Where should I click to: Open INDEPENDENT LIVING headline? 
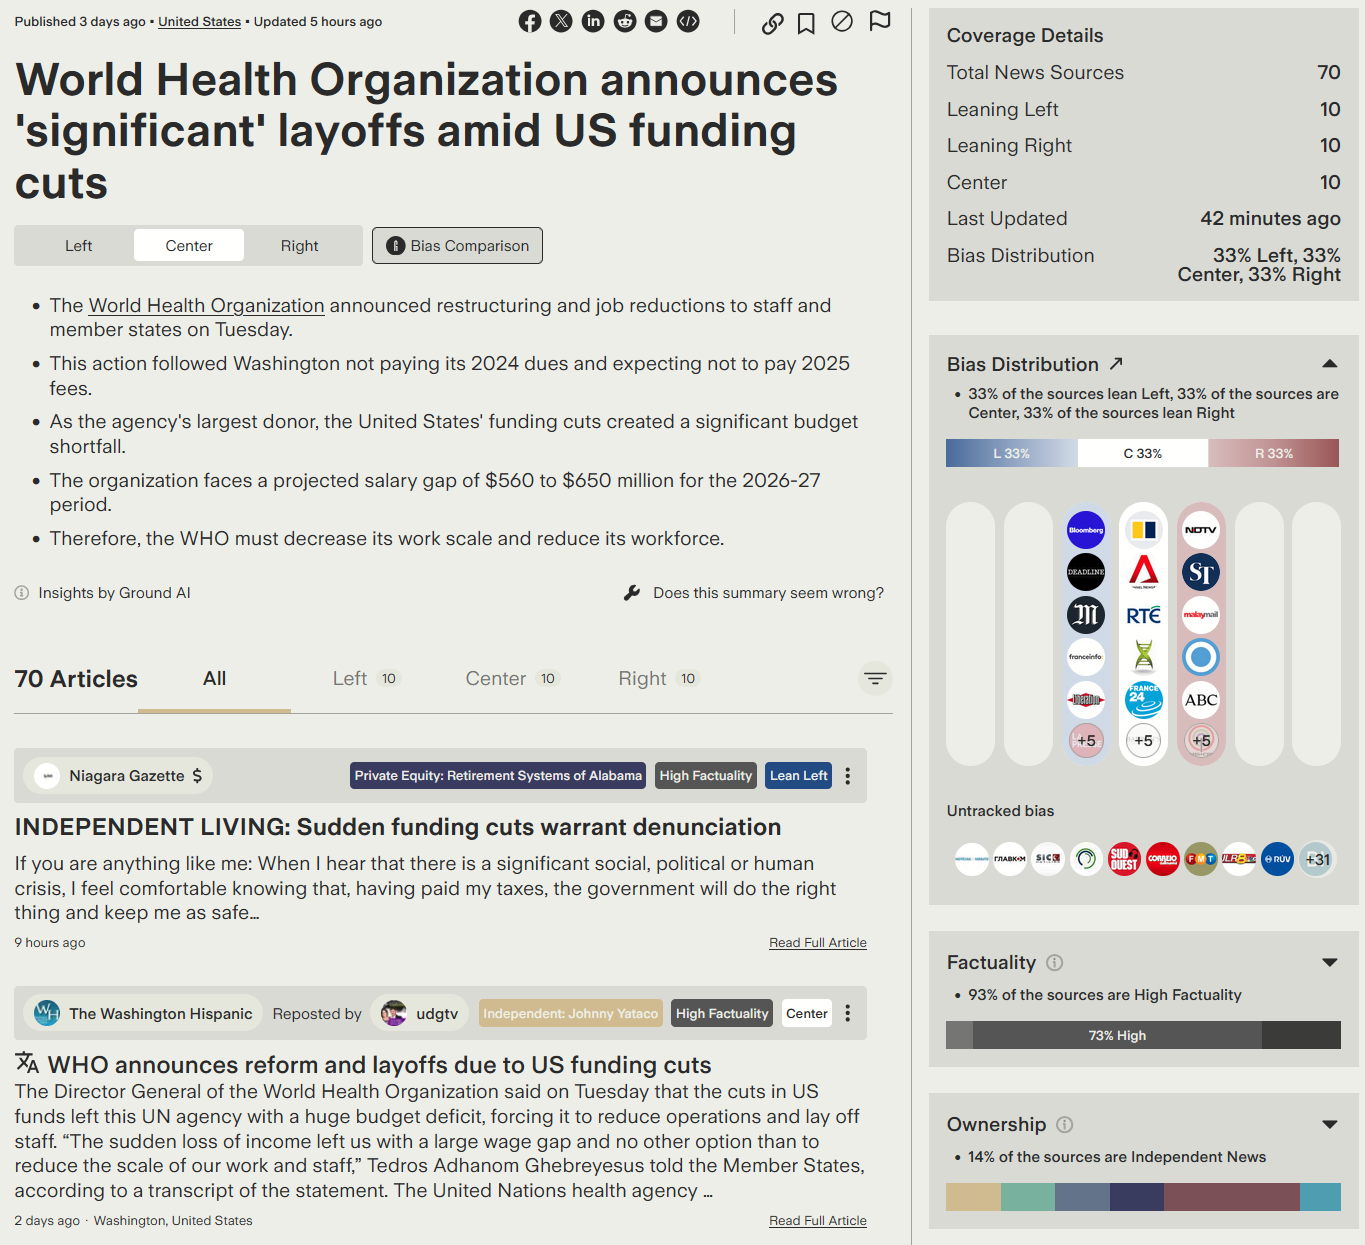coord(398,827)
